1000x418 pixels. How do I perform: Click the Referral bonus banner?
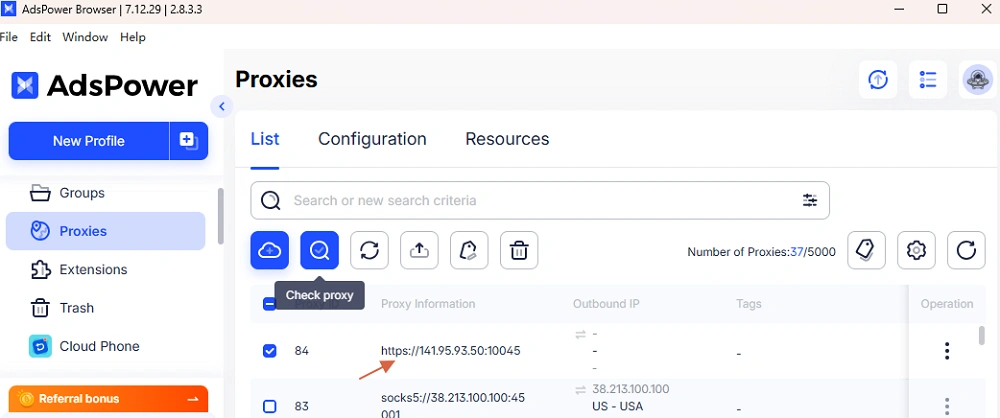click(108, 399)
